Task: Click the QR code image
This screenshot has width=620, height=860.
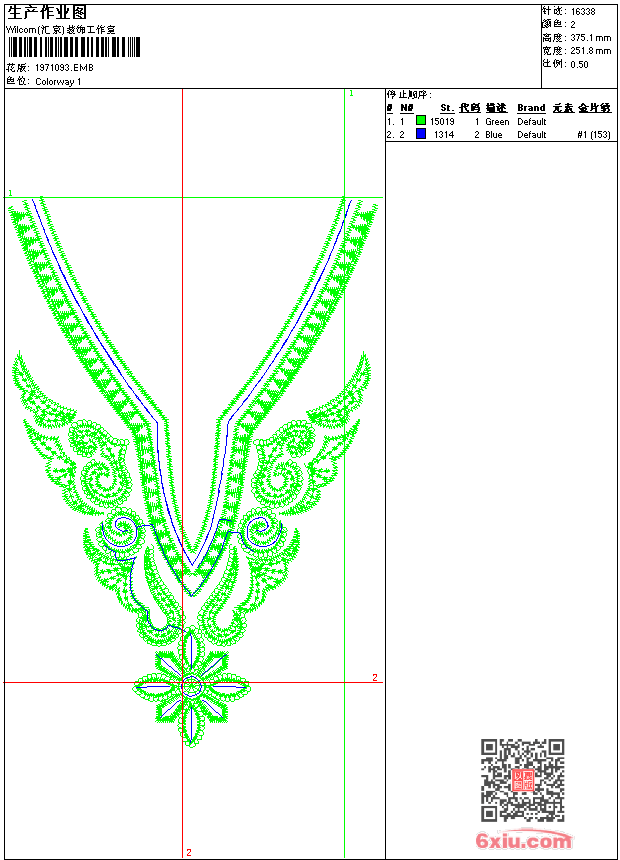Action: (x=523, y=780)
